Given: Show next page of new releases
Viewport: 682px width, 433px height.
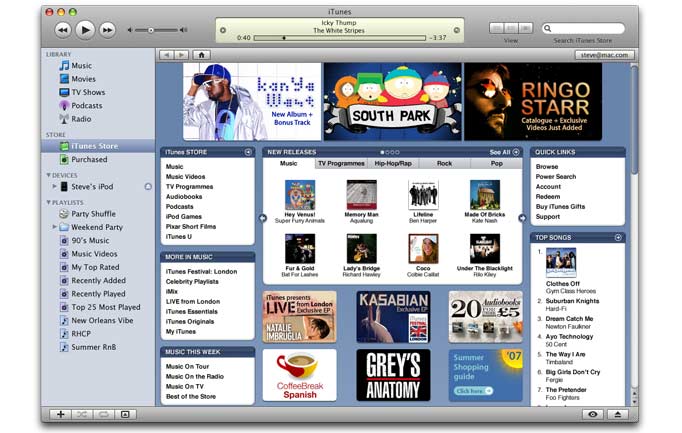Looking at the screenshot, I should [522, 218].
